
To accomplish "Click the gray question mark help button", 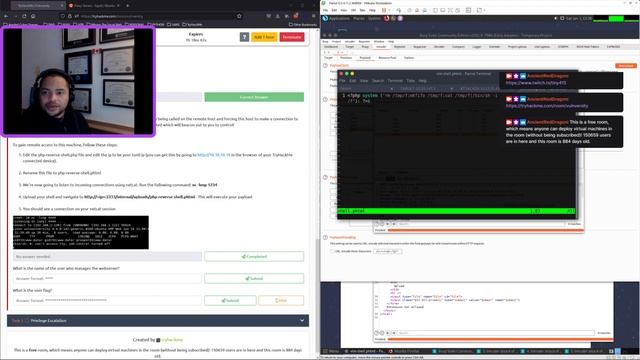I will (x=244, y=37).
